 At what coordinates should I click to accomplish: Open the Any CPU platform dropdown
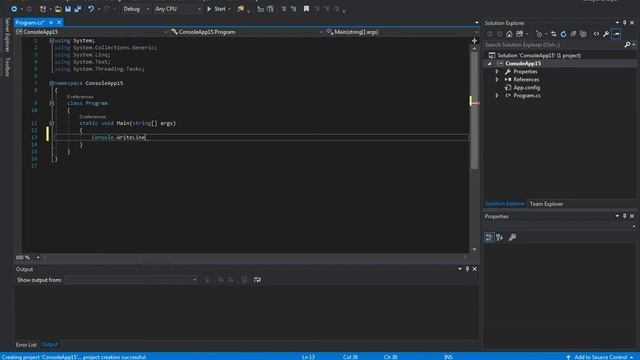(x=178, y=9)
